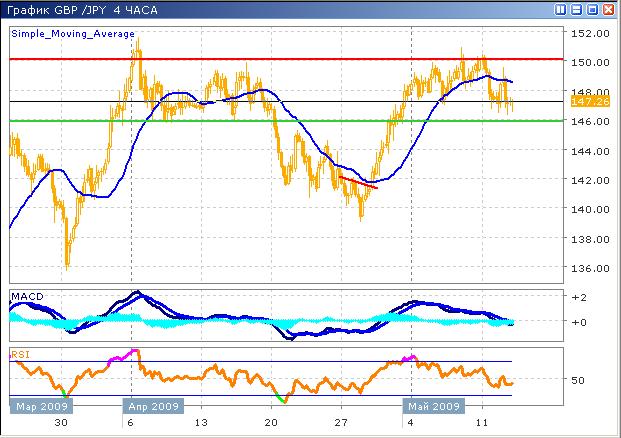This screenshot has height=438, width=621.
Task: Click the horizontal tile window icon in title bar
Action: (578, 9)
